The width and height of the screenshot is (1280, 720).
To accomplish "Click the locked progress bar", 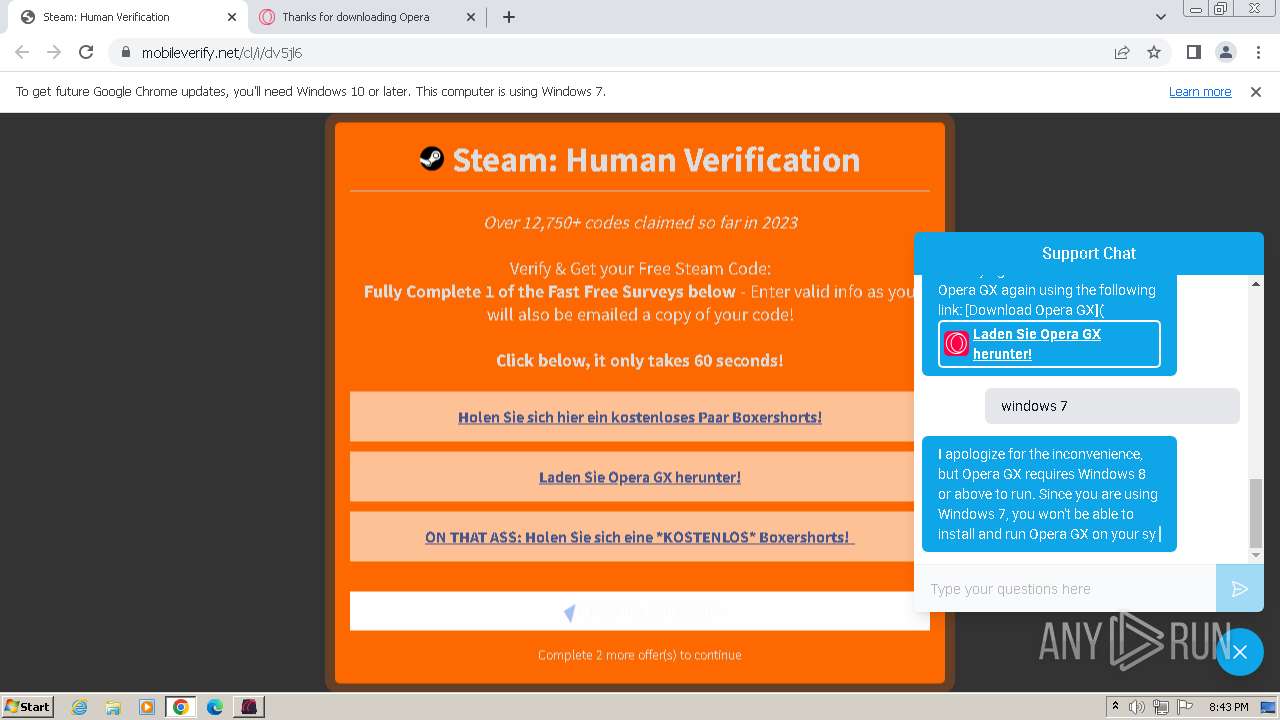I will (x=640, y=611).
